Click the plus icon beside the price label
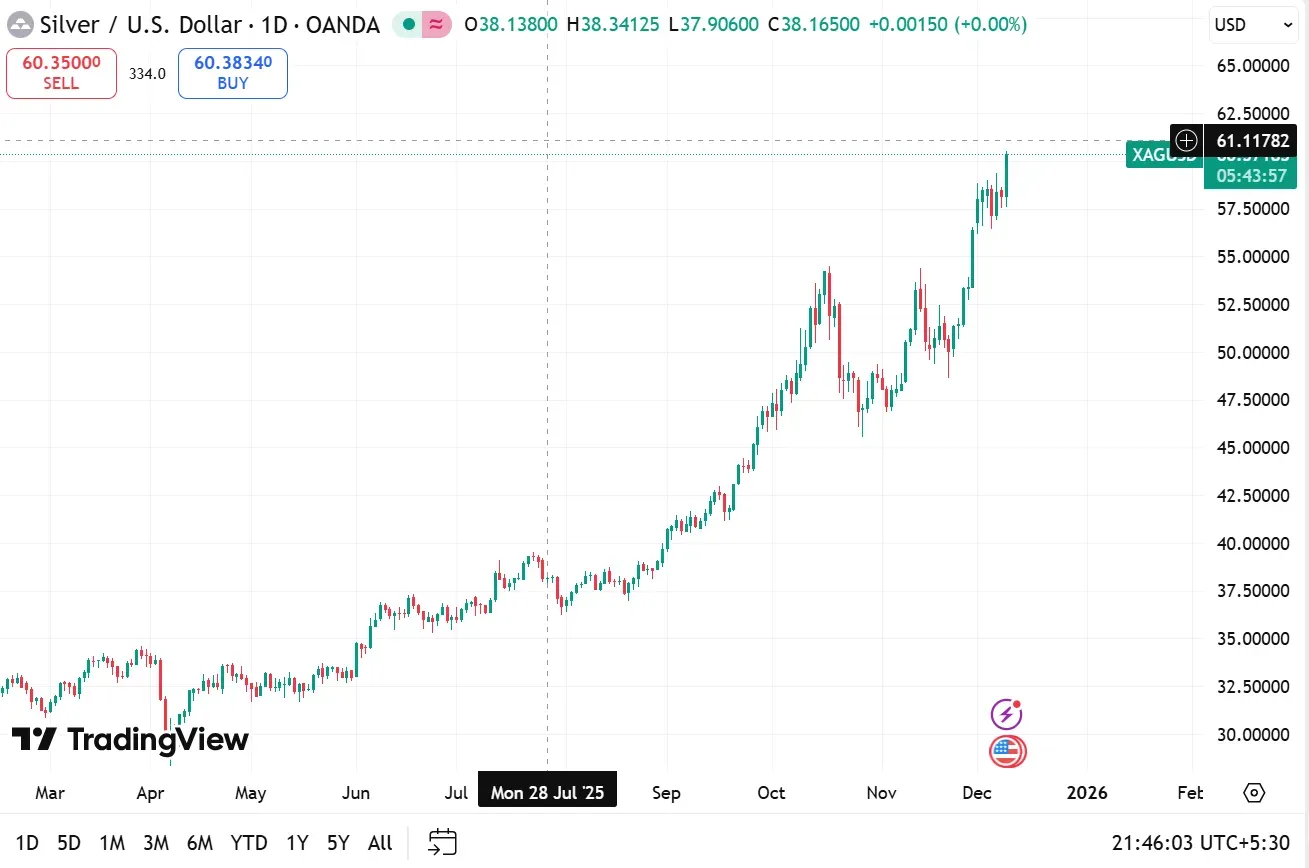 [1185, 141]
